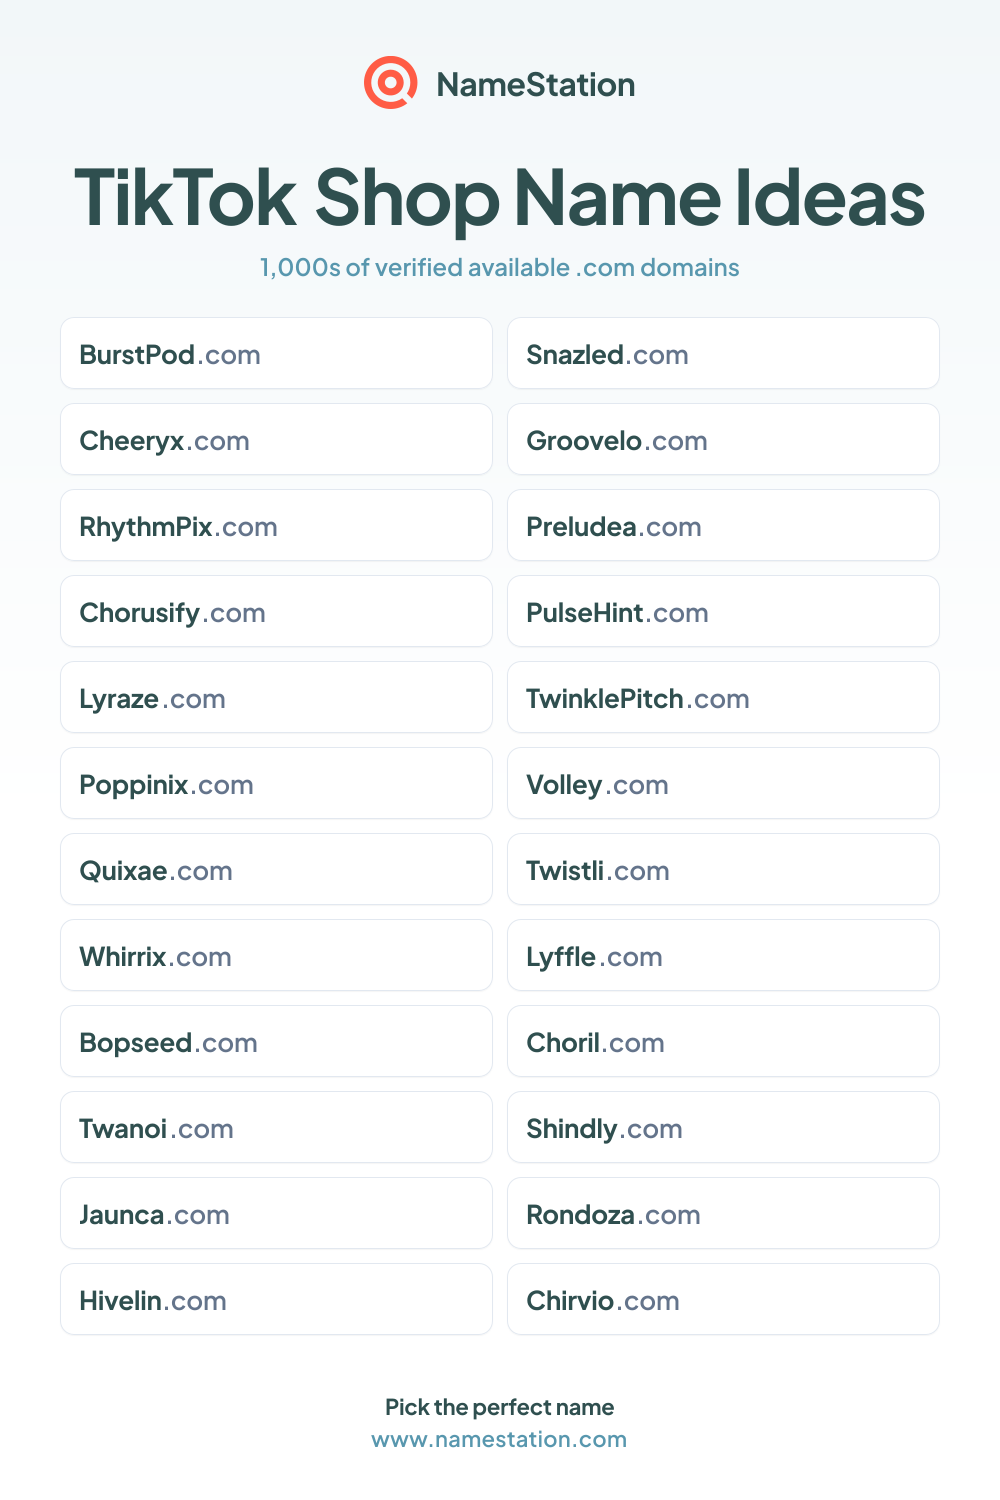Choose the Snazled.com name card
The width and height of the screenshot is (1000, 1500).
tap(723, 353)
